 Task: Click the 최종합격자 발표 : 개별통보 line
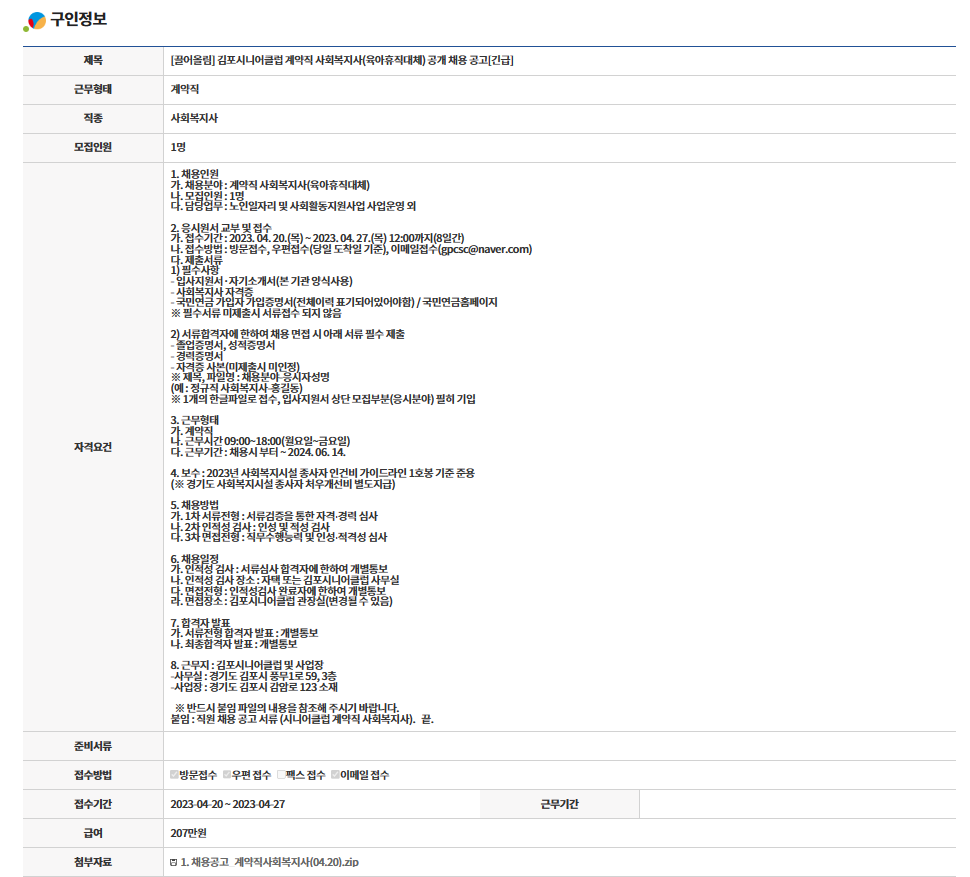234,644
